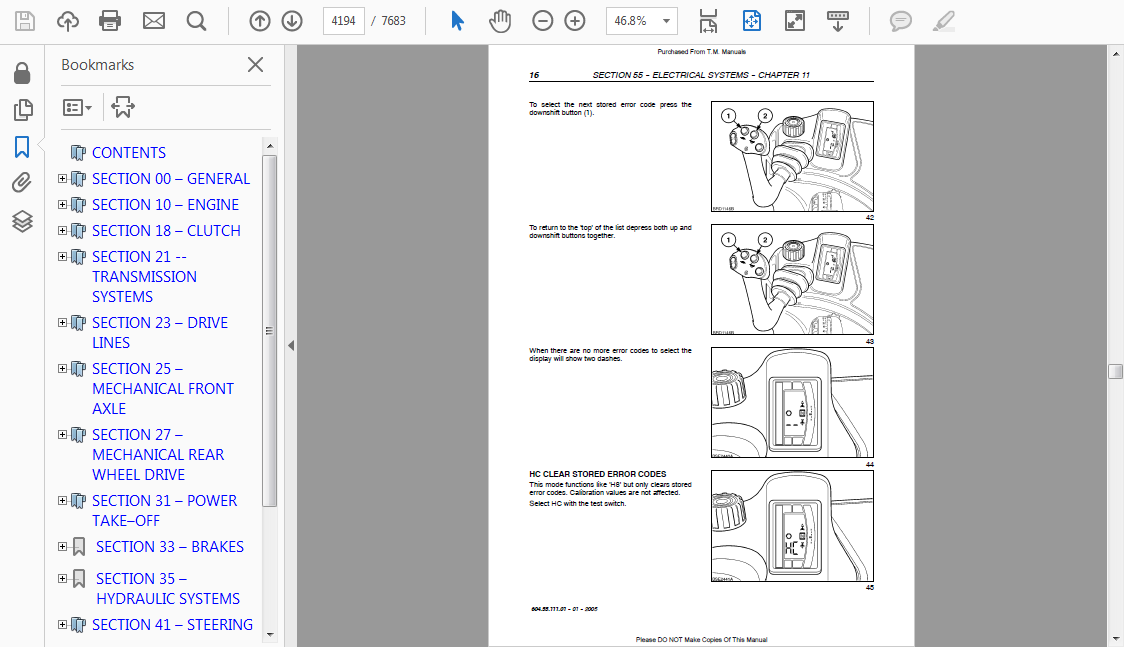The height and width of the screenshot is (647, 1124).
Task: Jump to SECTION 23 – DRIVE LINES
Action: tap(160, 332)
